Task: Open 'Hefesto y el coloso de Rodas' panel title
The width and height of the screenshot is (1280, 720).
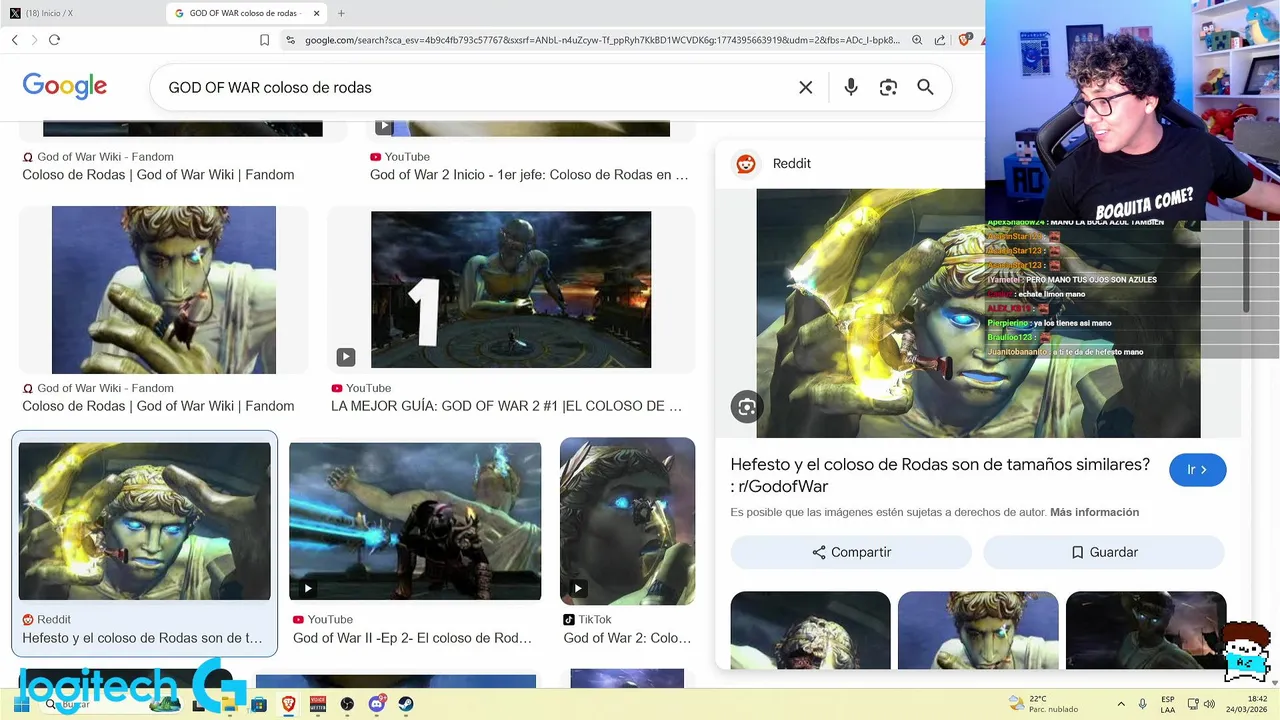Action: 940,476
